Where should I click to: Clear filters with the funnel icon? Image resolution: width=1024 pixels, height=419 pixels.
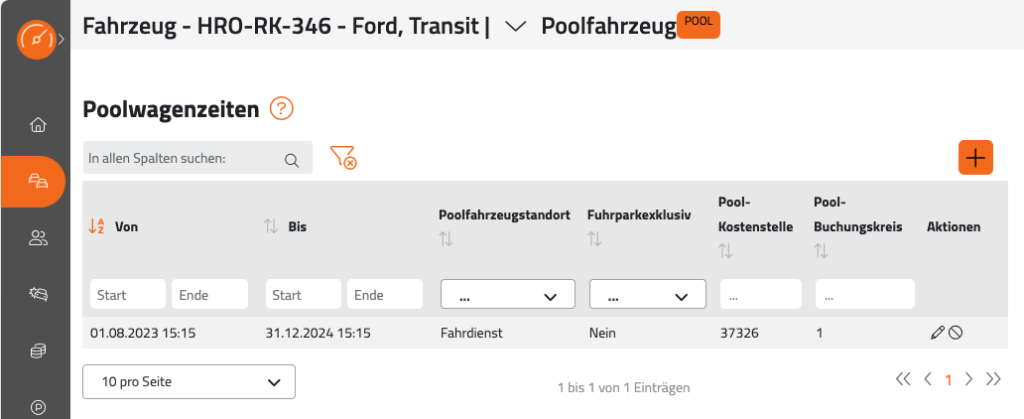coord(343,157)
